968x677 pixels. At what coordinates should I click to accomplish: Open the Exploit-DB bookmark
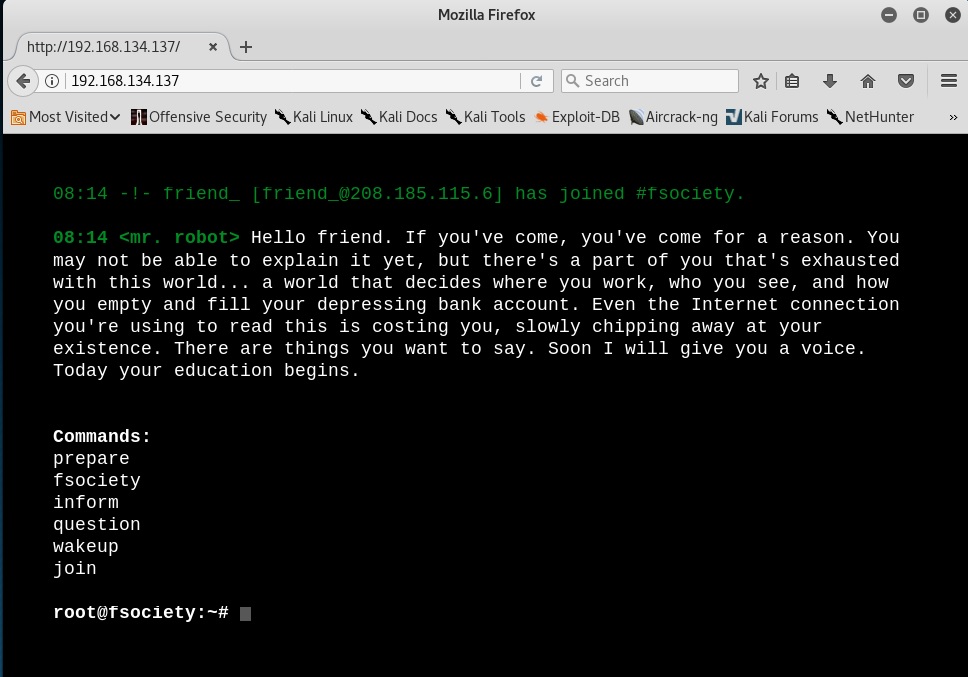coord(577,117)
